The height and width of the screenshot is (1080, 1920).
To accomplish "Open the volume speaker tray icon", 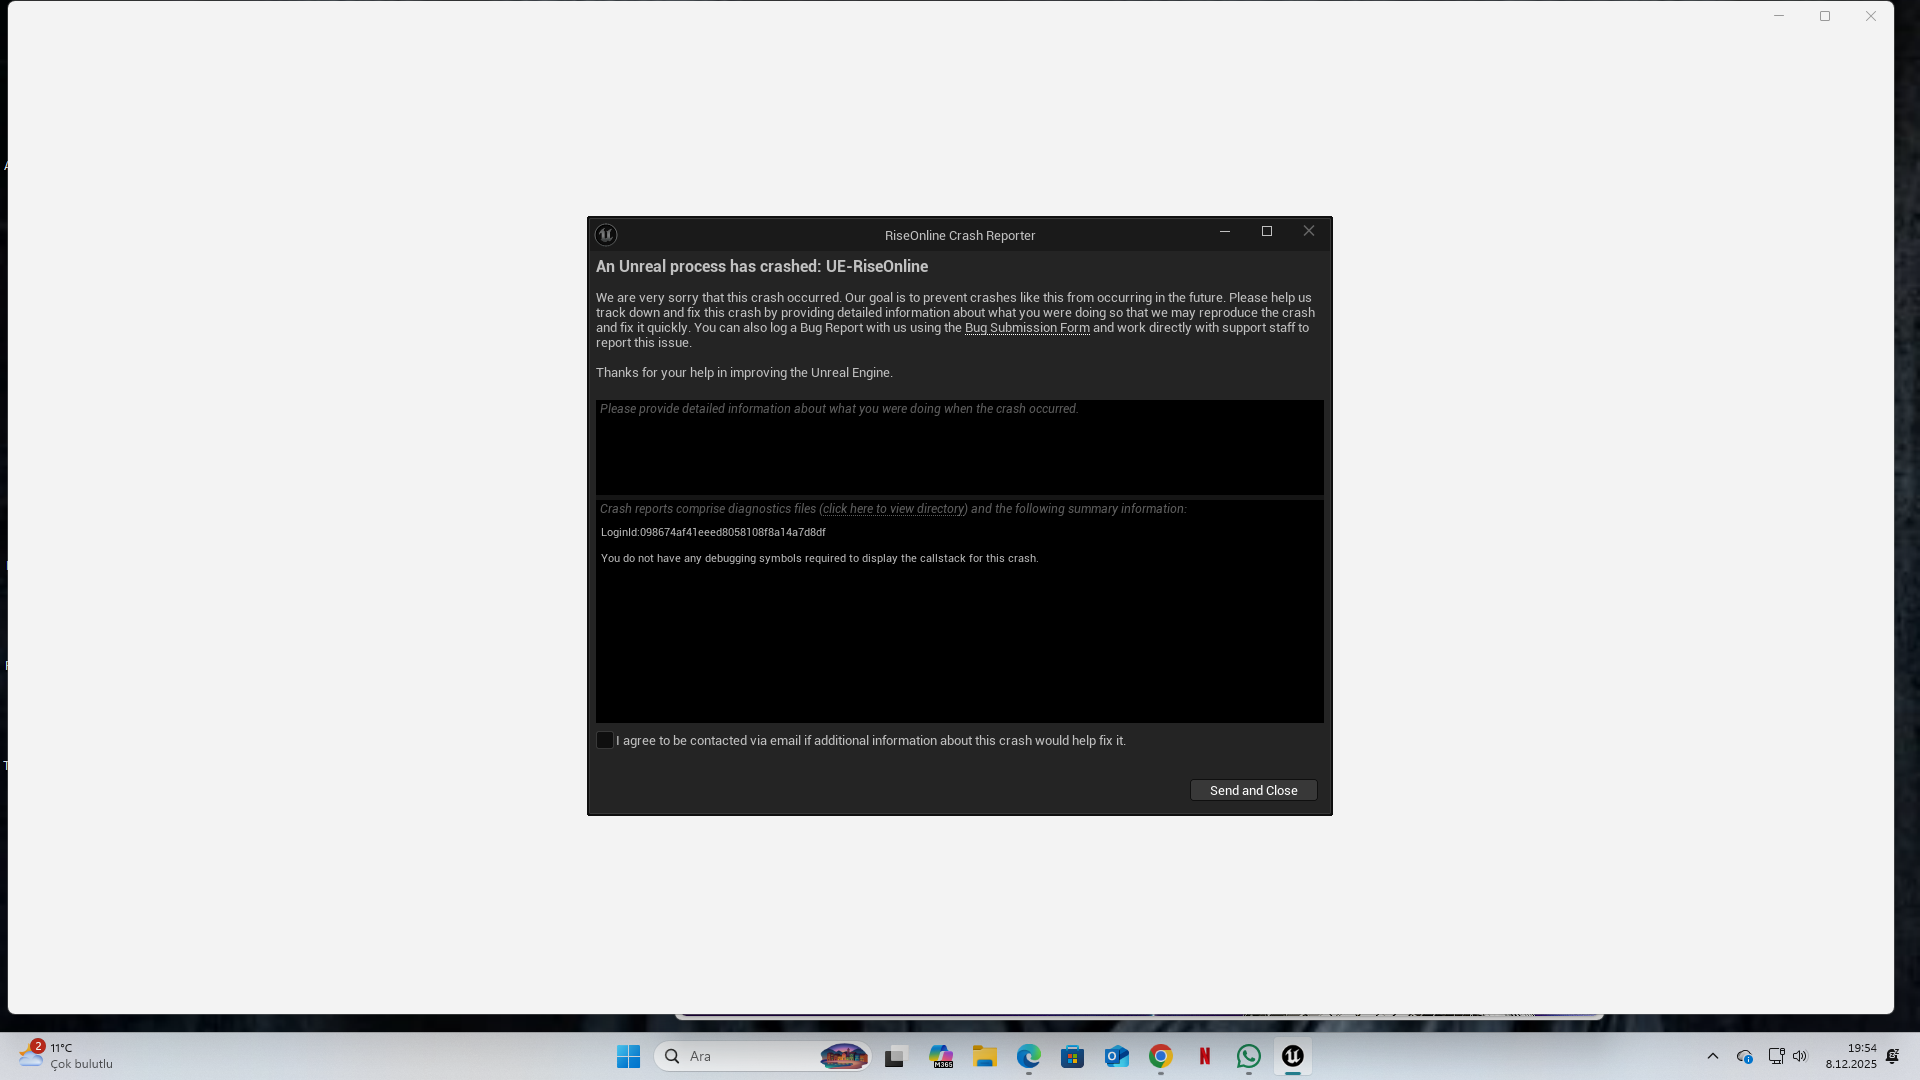I will pos(1800,1056).
